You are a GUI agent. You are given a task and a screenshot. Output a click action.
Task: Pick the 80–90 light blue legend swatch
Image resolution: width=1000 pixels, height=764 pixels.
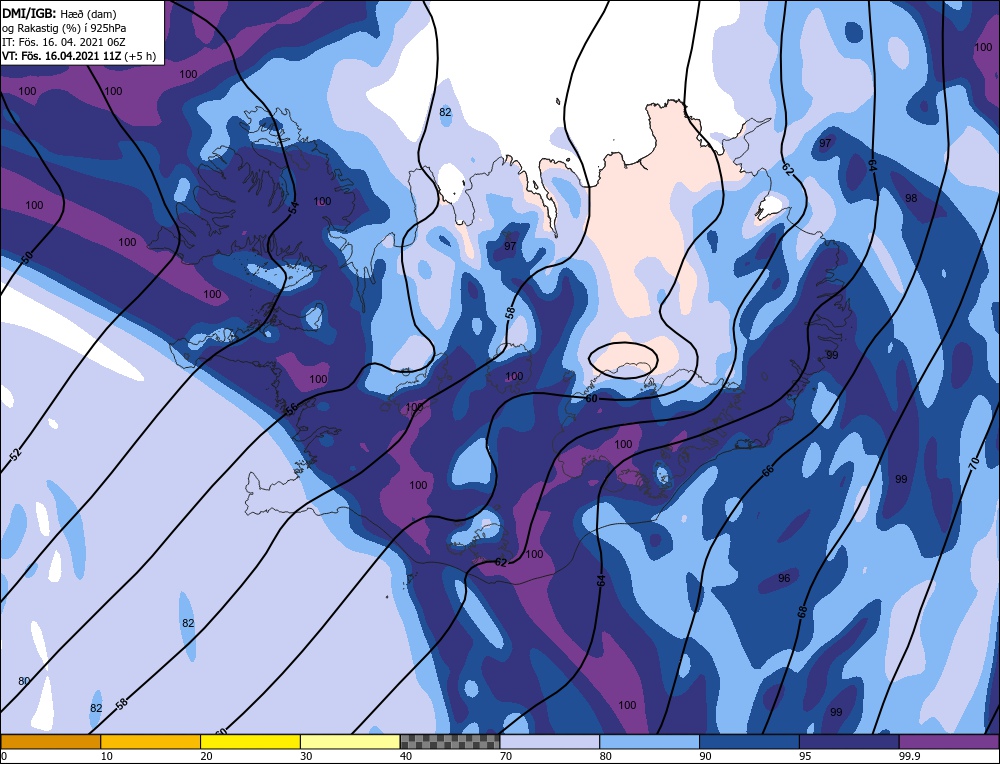coord(649,741)
